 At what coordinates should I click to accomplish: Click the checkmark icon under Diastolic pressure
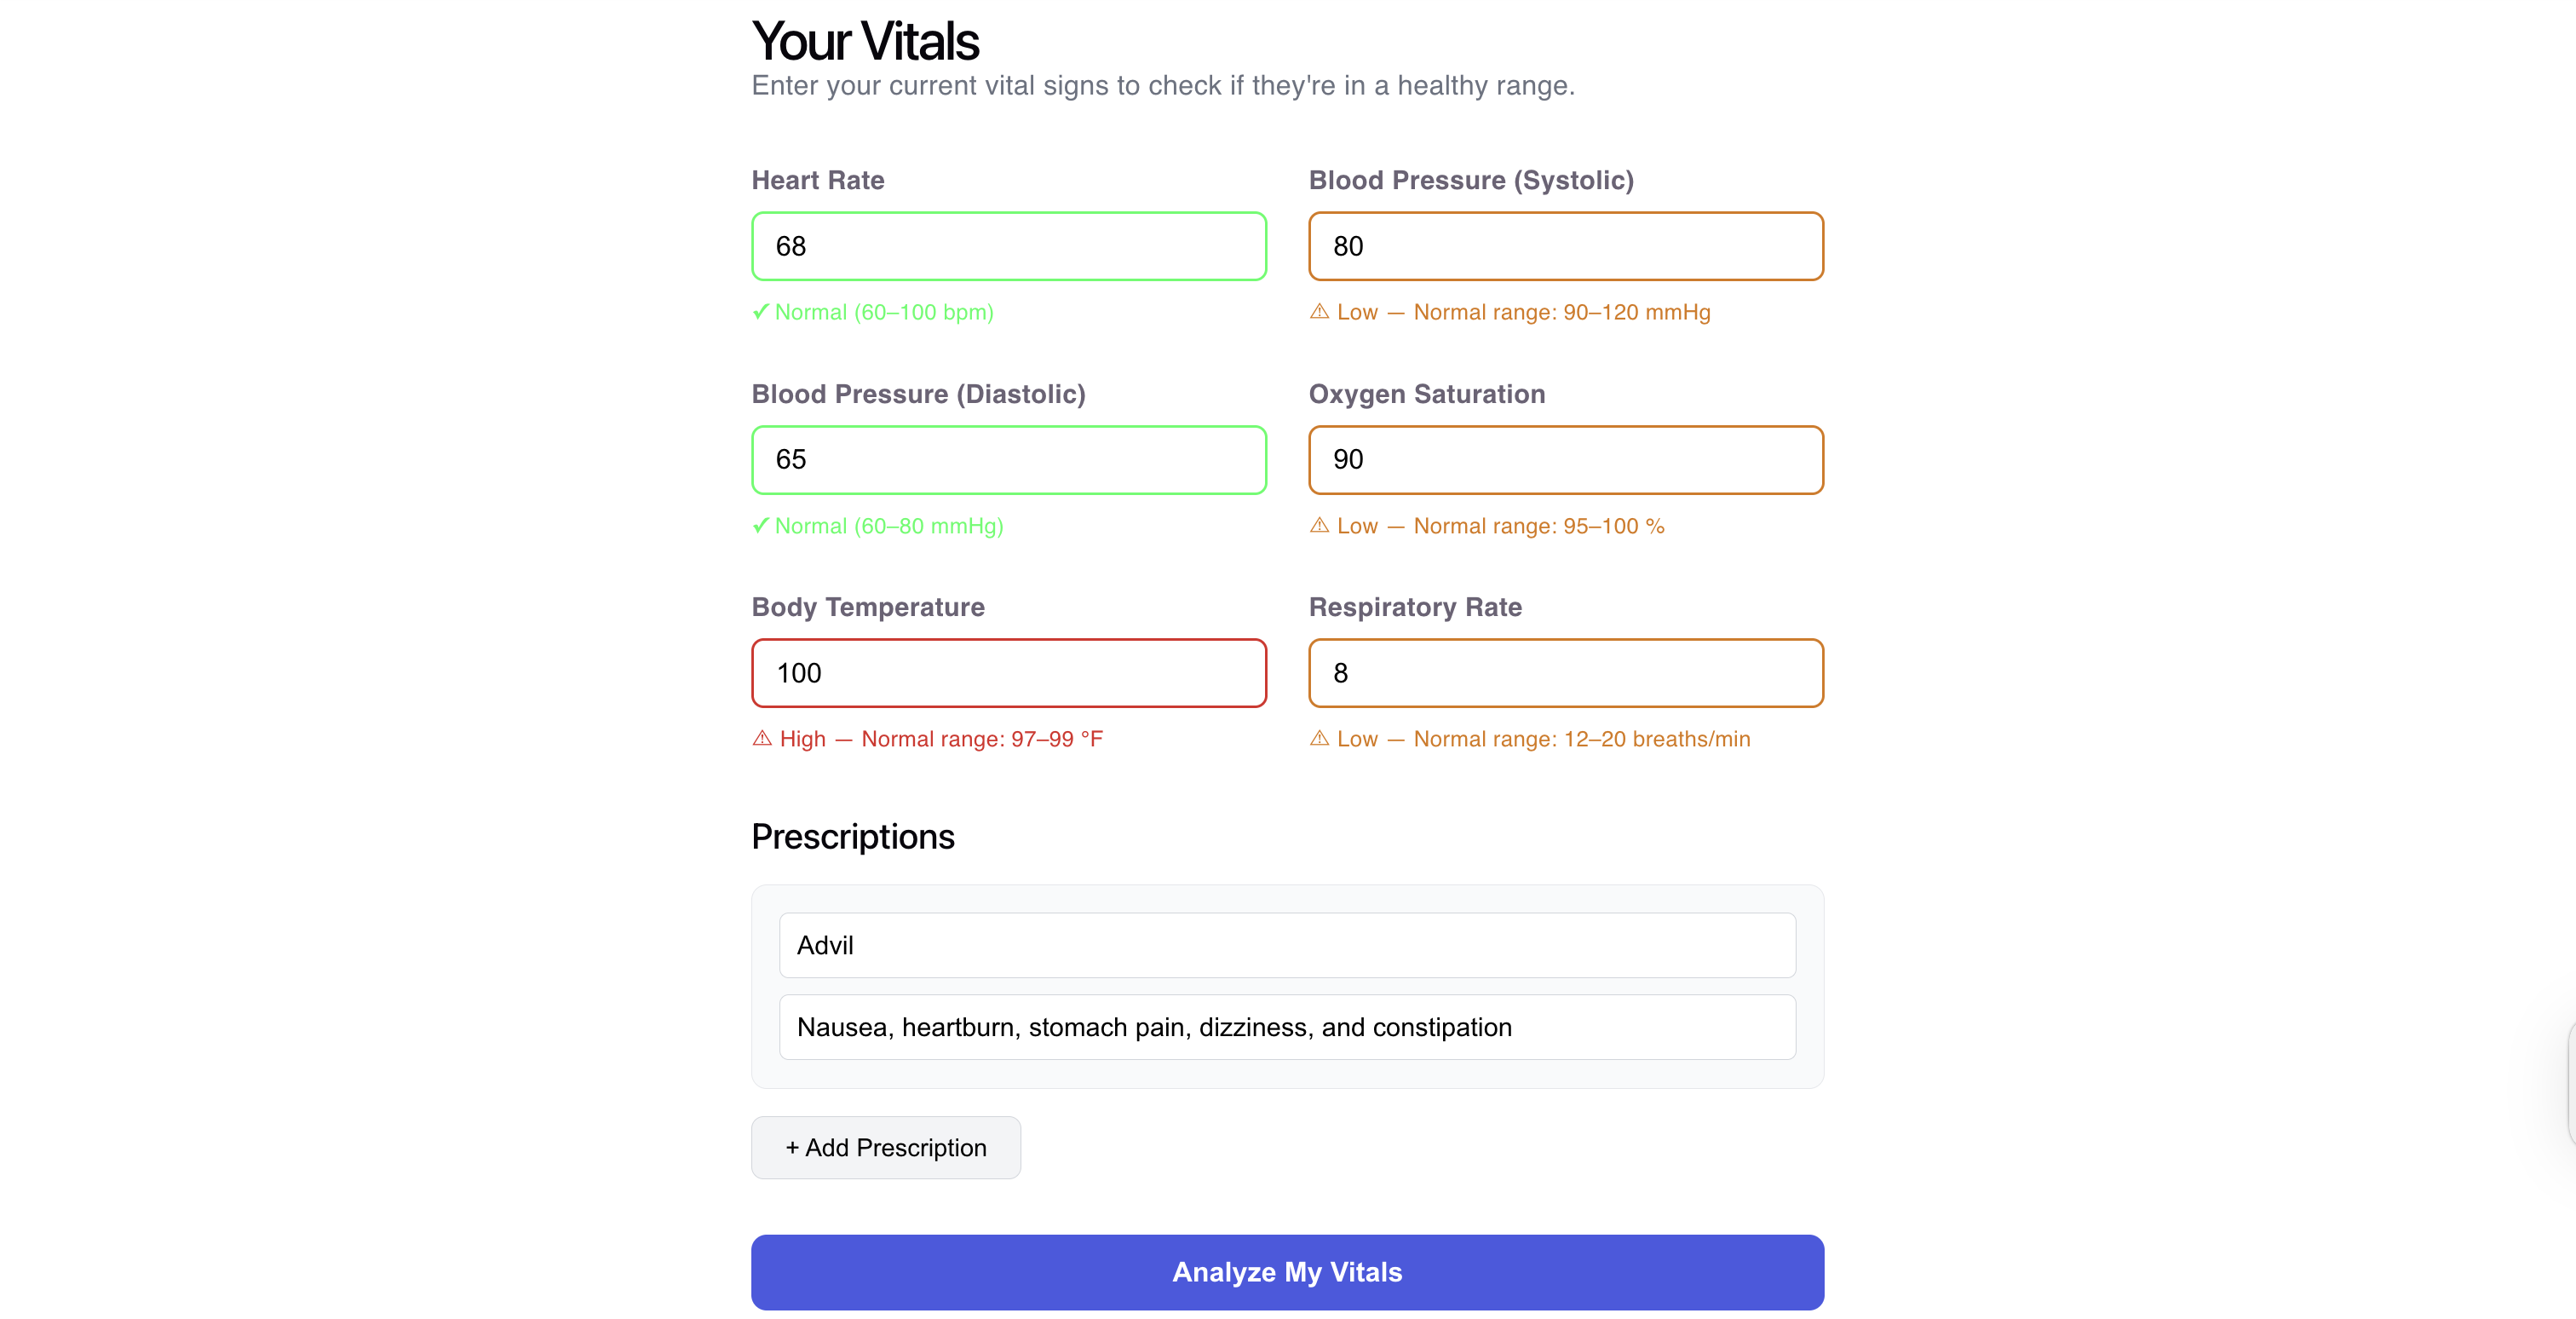761,526
